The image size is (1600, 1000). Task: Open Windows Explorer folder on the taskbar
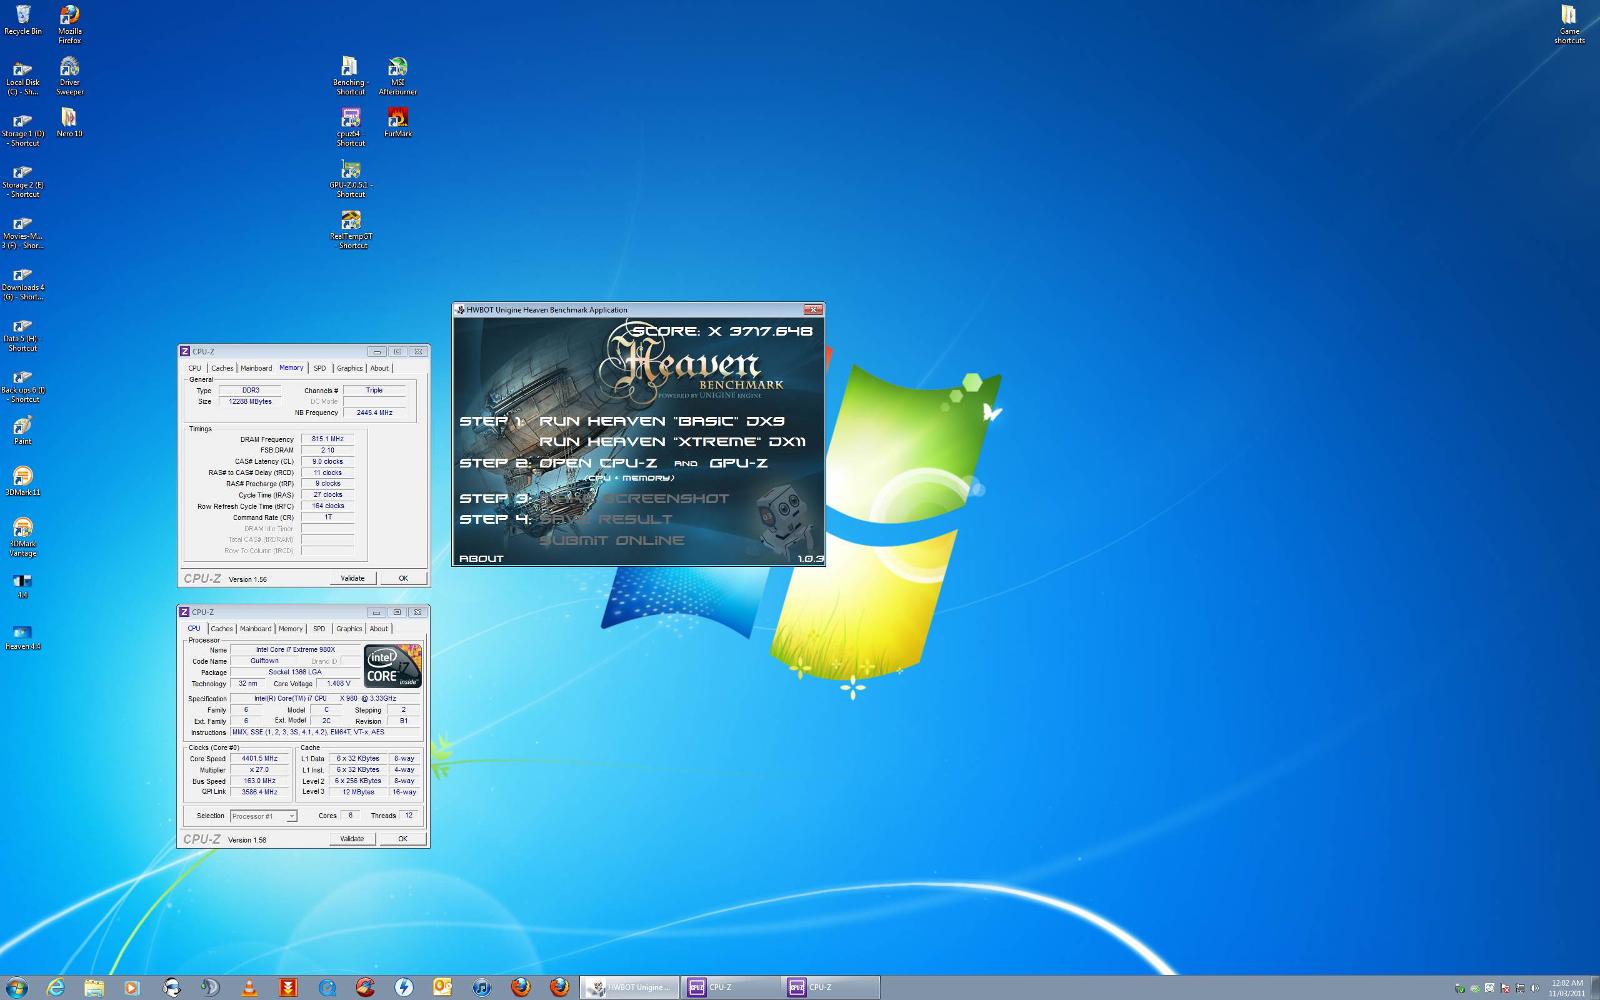[94, 987]
